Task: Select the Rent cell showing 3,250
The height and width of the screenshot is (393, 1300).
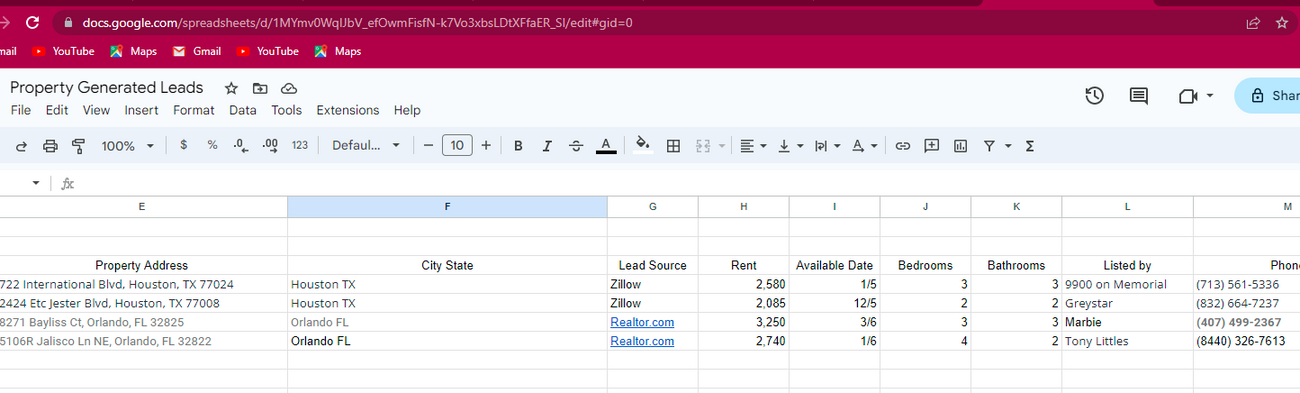Action: coord(743,322)
